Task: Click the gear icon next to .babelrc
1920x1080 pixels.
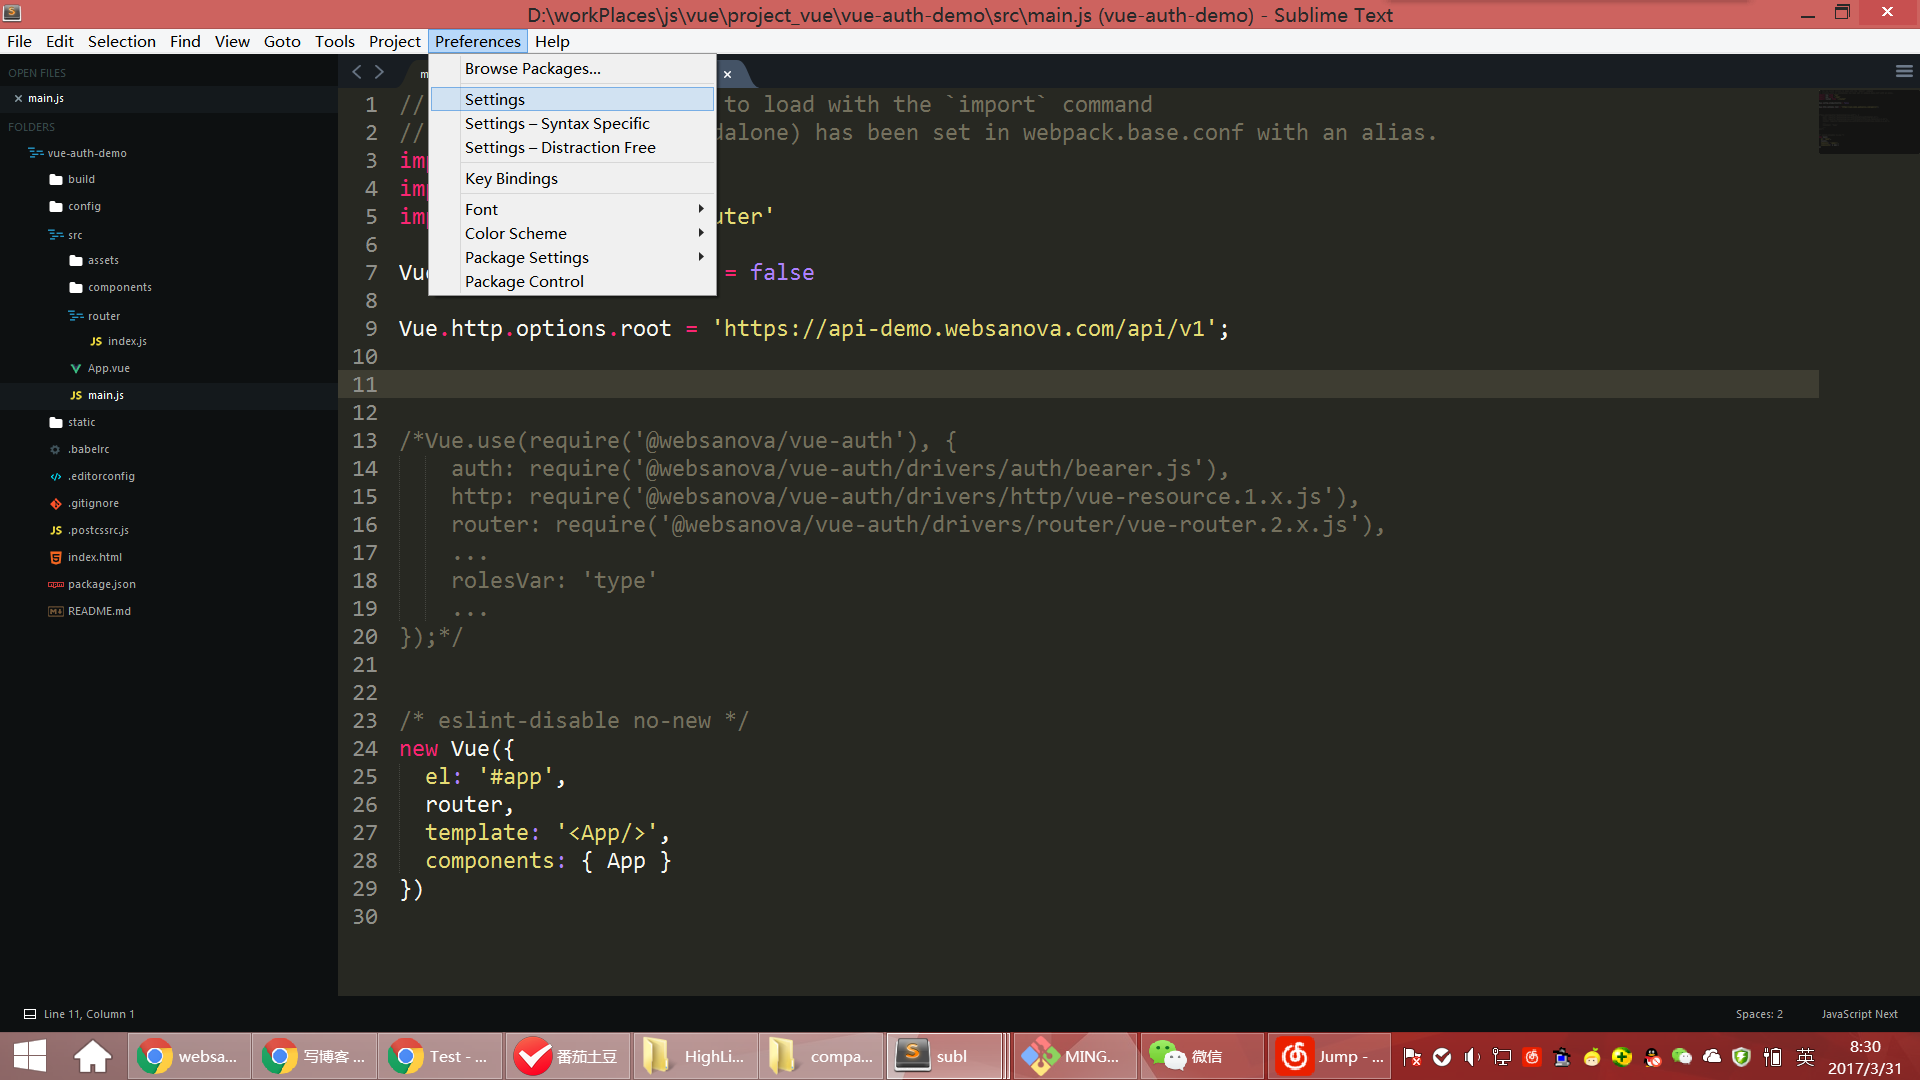Action: [x=56, y=449]
